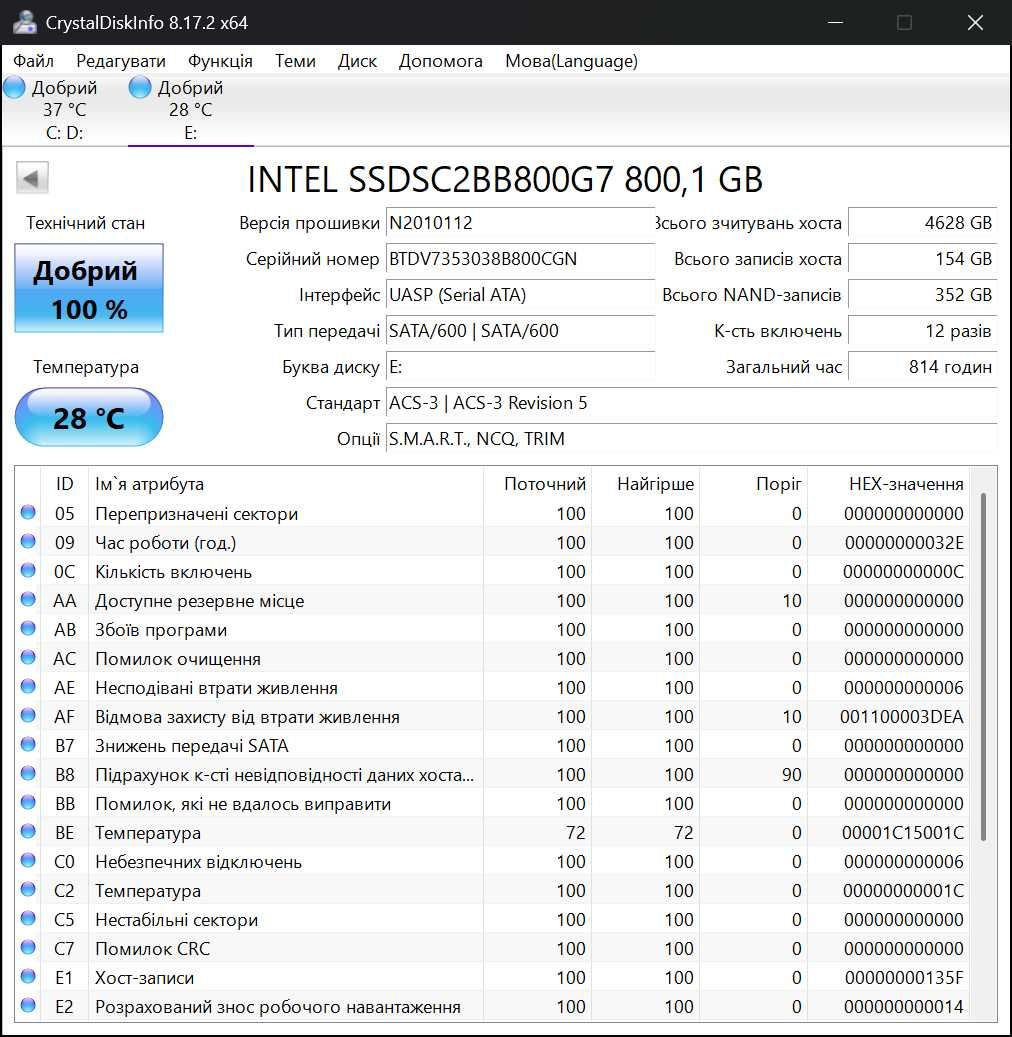This screenshot has width=1012, height=1037.
Task: Click status dot for attribute AA row
Action: (x=28, y=600)
